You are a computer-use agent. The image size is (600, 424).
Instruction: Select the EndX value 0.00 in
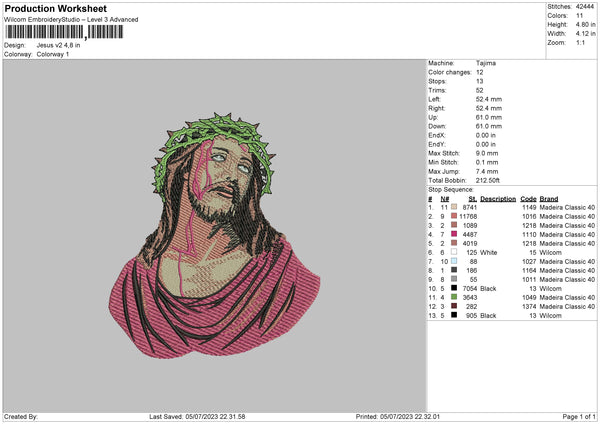486,135
